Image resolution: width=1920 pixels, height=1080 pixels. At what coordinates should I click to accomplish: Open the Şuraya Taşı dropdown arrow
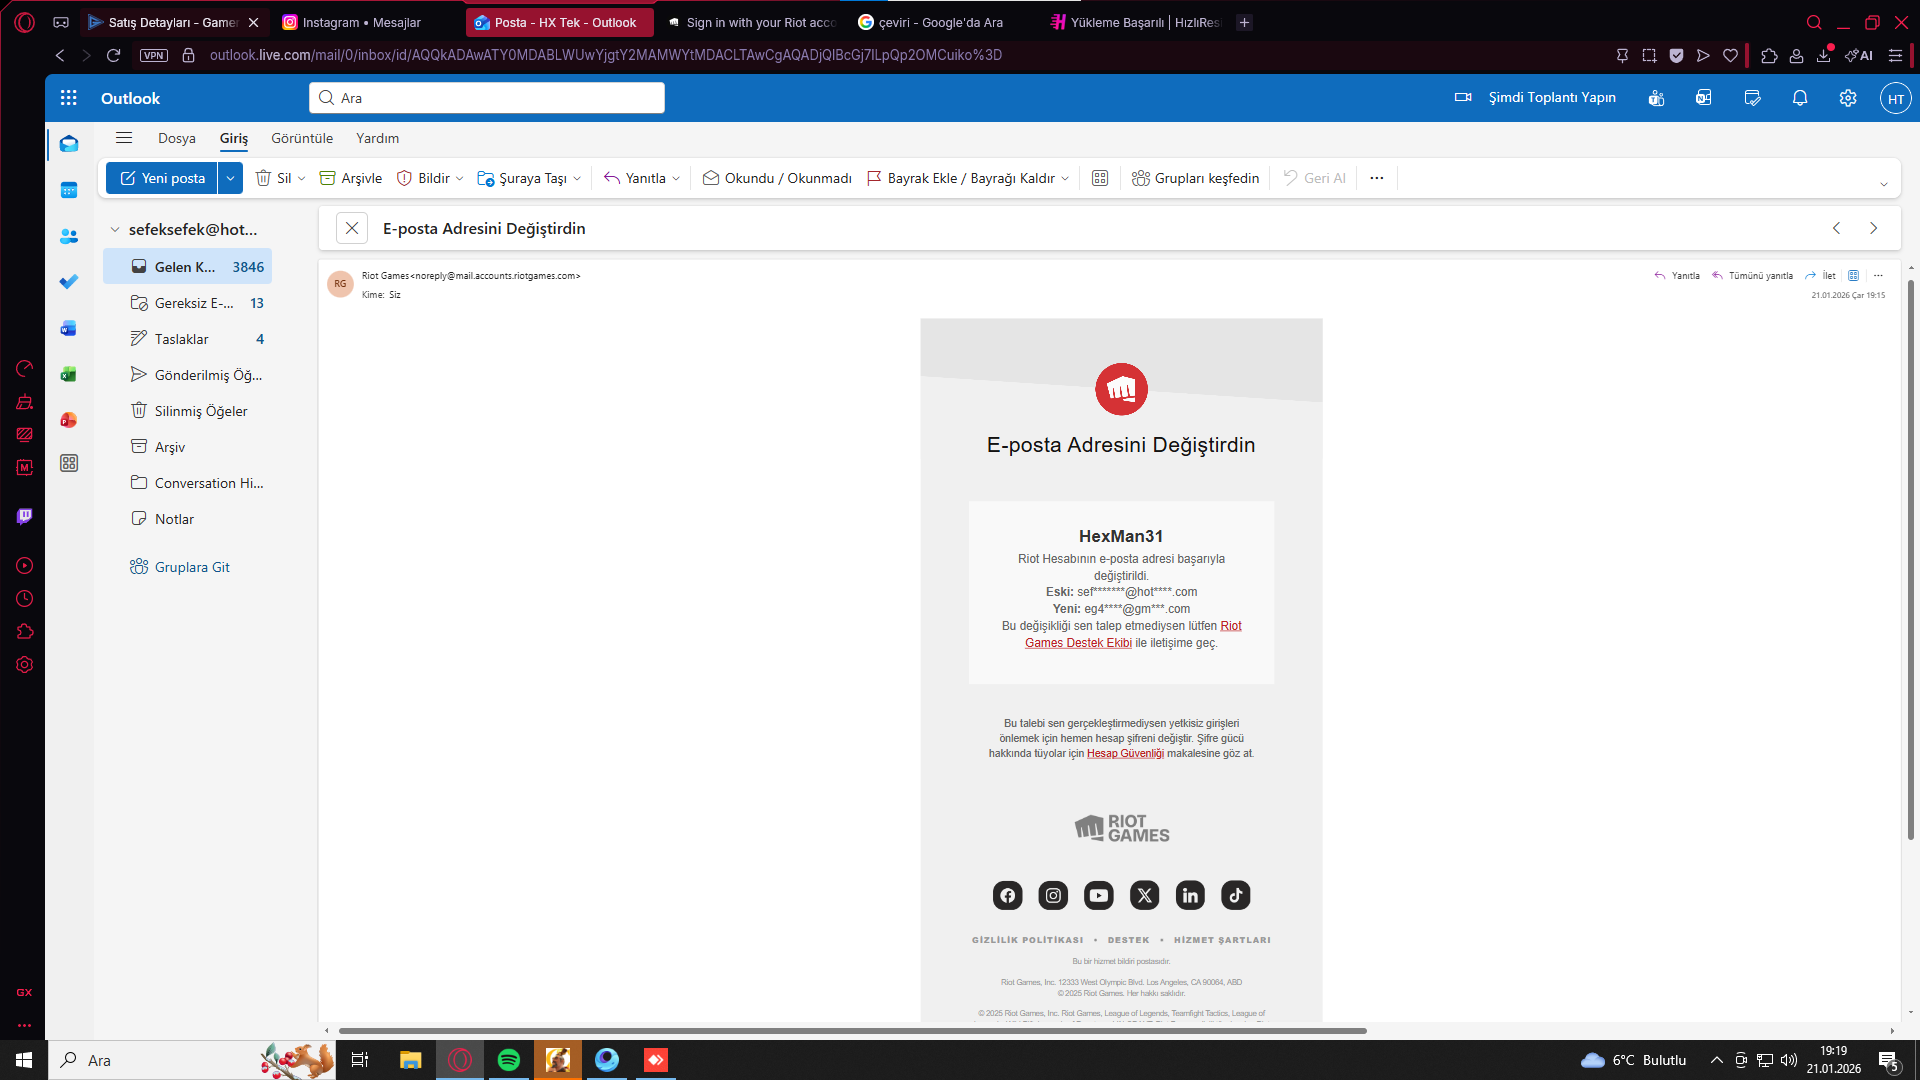(577, 178)
